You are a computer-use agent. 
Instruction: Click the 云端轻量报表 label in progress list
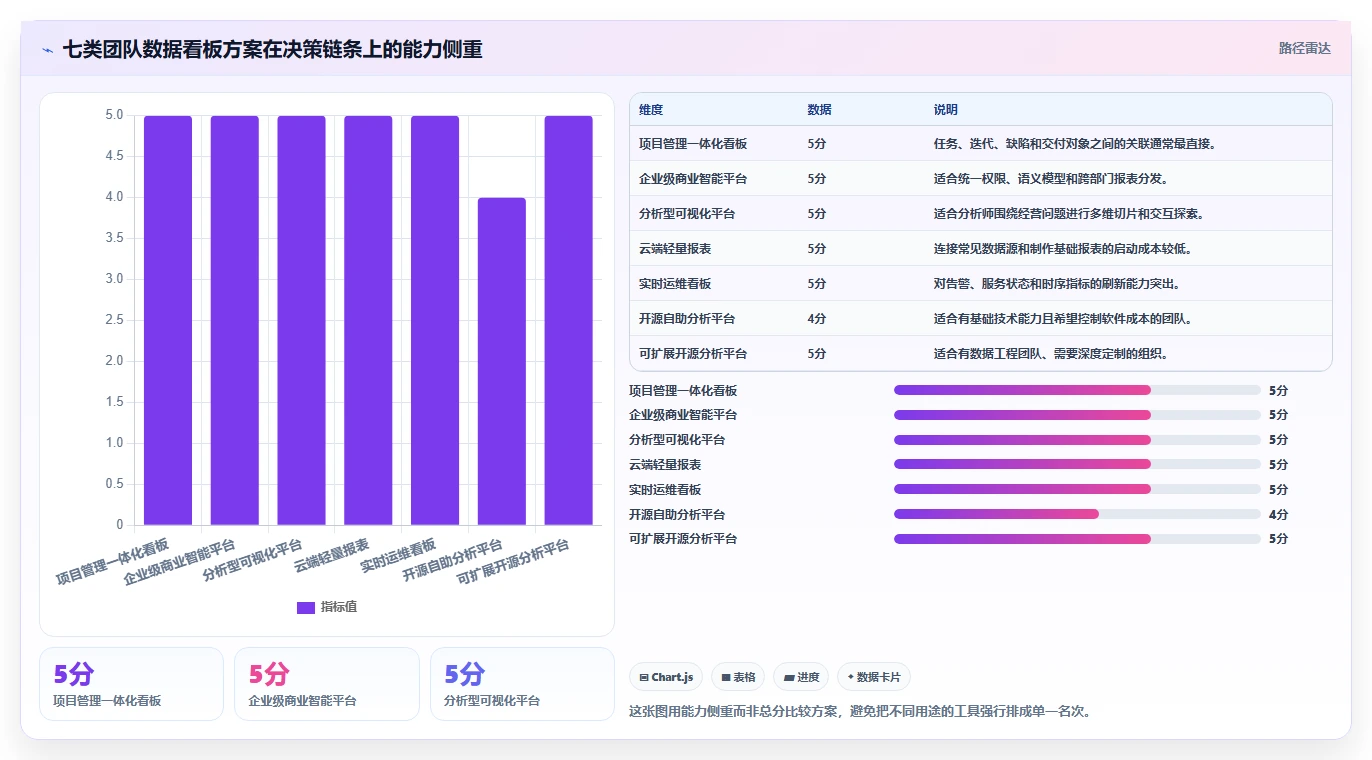[665, 465]
